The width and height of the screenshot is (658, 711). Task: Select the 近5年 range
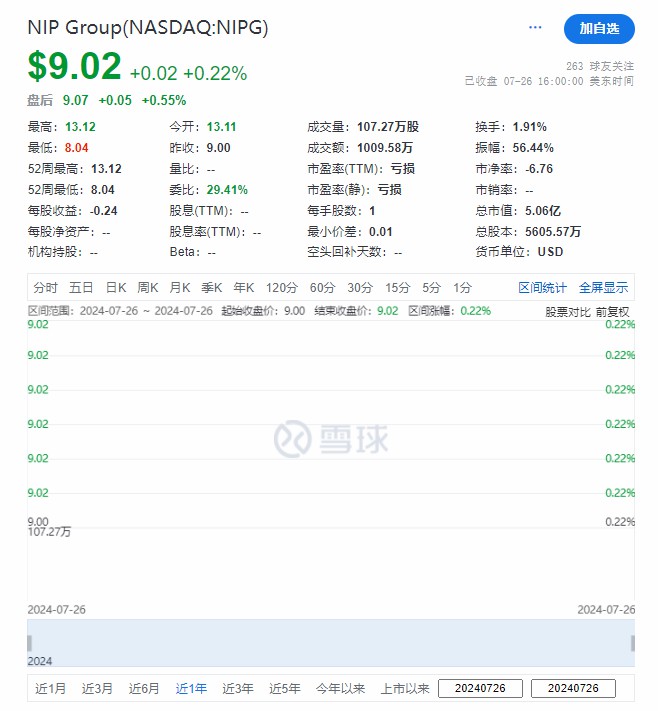point(284,688)
